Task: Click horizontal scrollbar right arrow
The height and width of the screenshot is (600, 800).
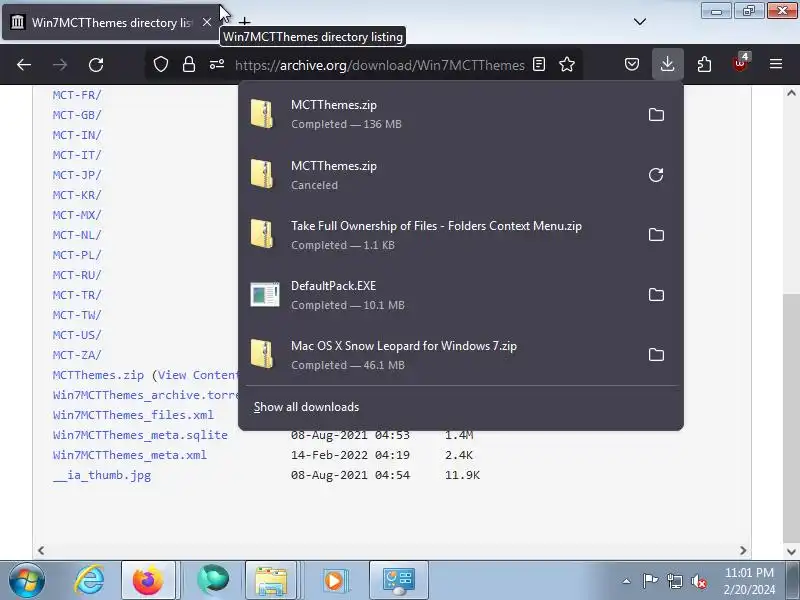Action: (743, 551)
